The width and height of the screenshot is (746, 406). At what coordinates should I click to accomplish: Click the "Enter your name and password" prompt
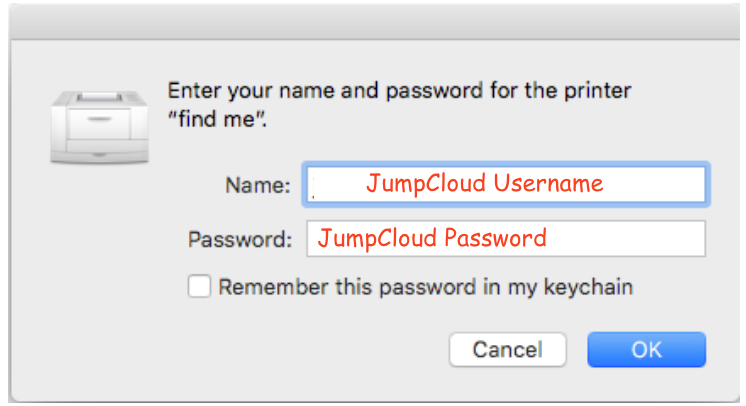click(x=399, y=90)
